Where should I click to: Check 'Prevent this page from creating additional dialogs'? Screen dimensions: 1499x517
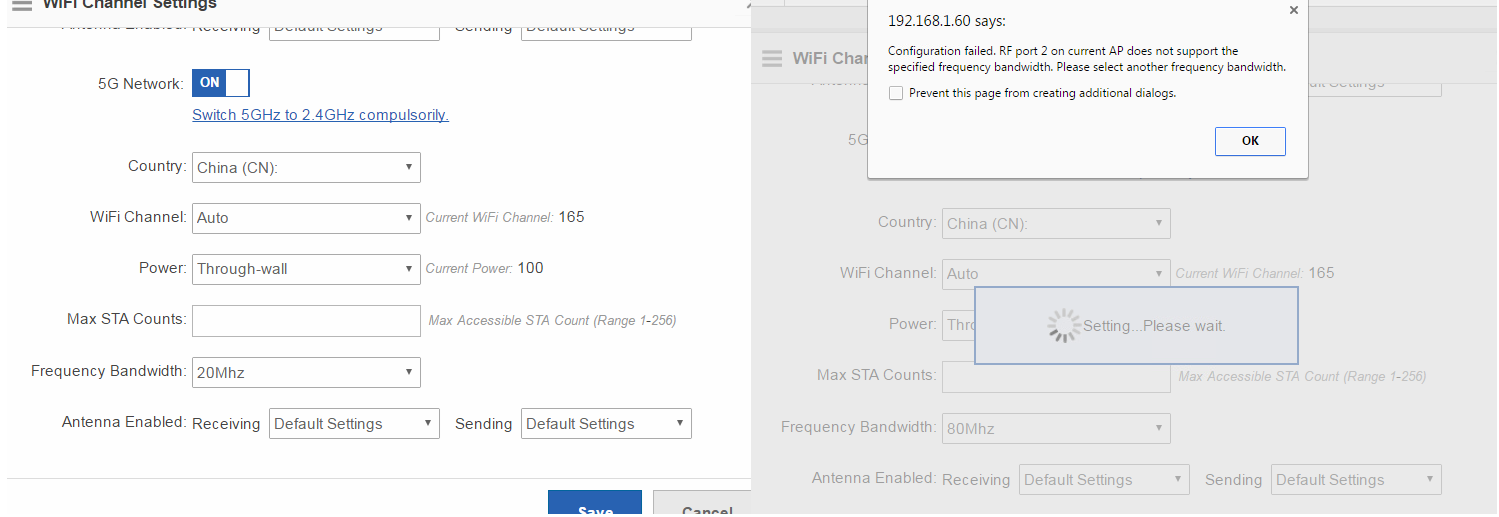(896, 93)
